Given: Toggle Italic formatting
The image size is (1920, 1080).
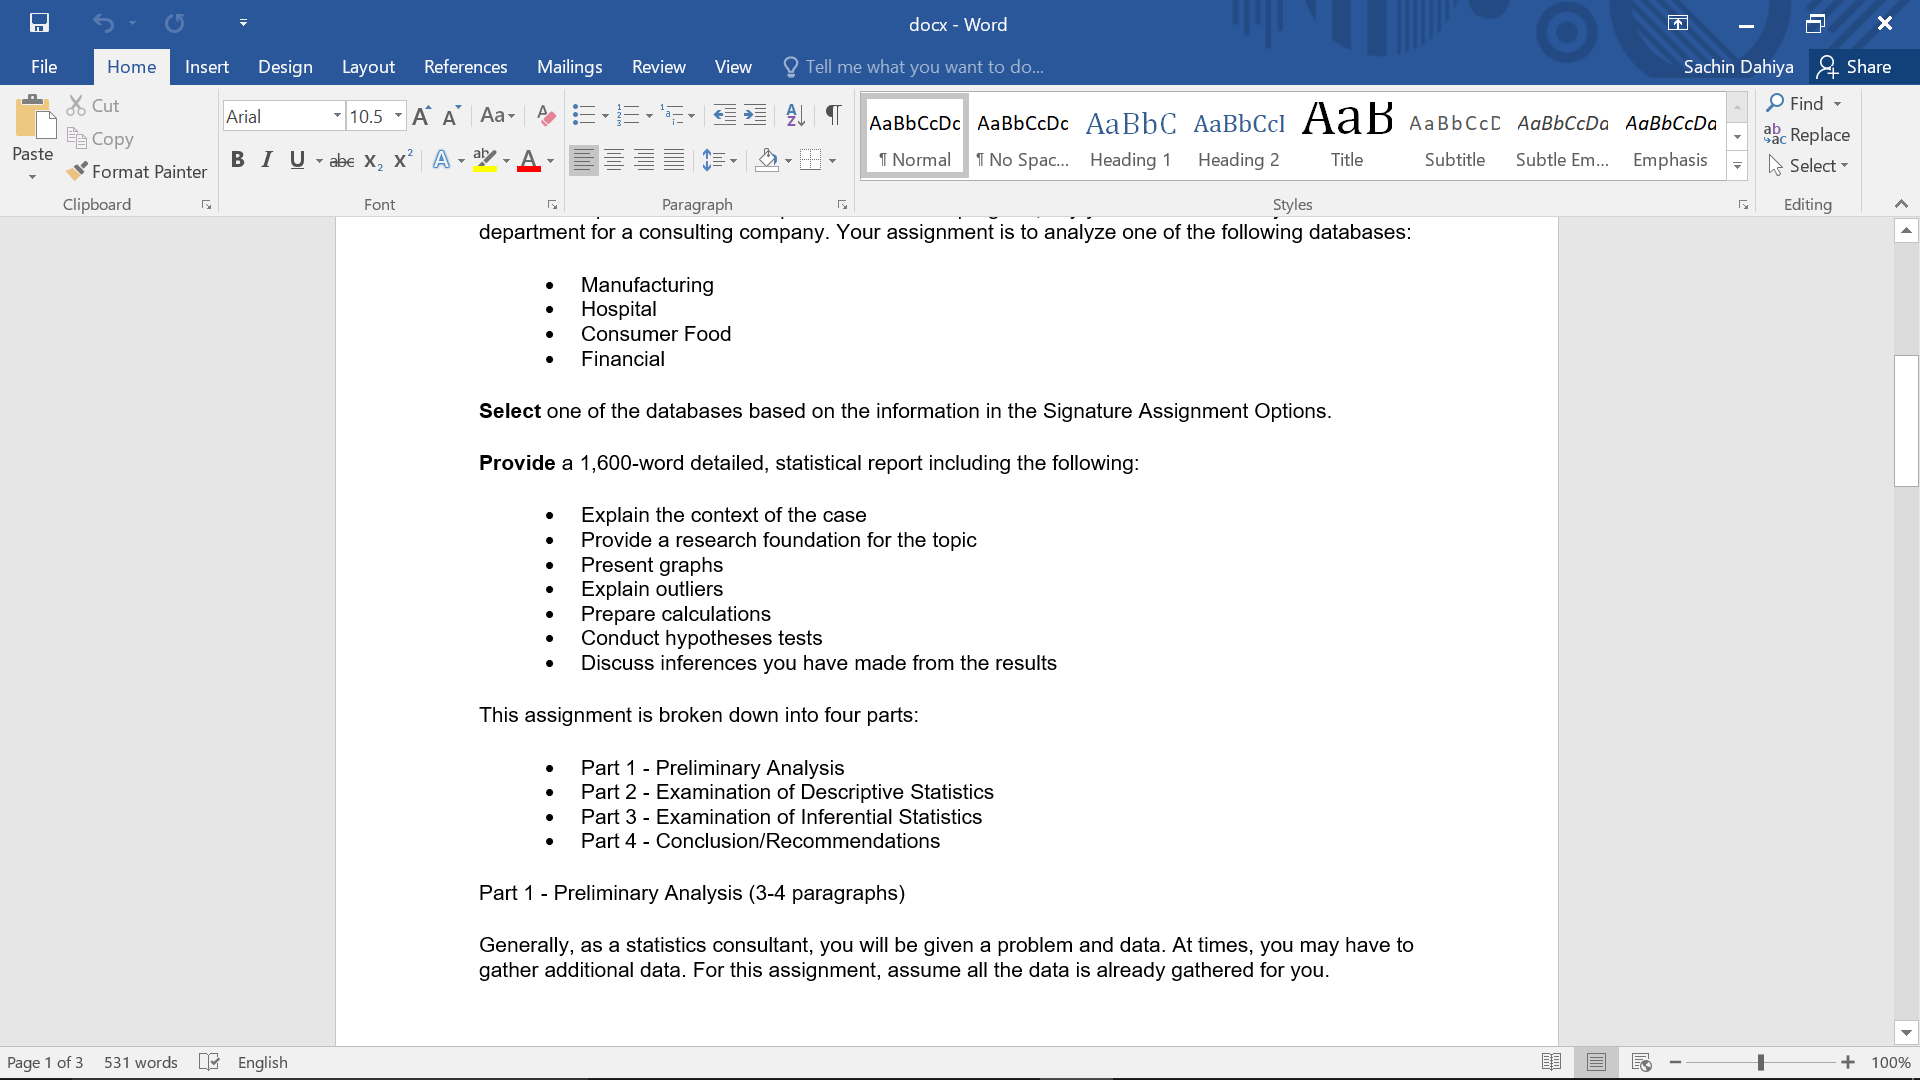Looking at the screenshot, I should pyautogui.click(x=267, y=160).
